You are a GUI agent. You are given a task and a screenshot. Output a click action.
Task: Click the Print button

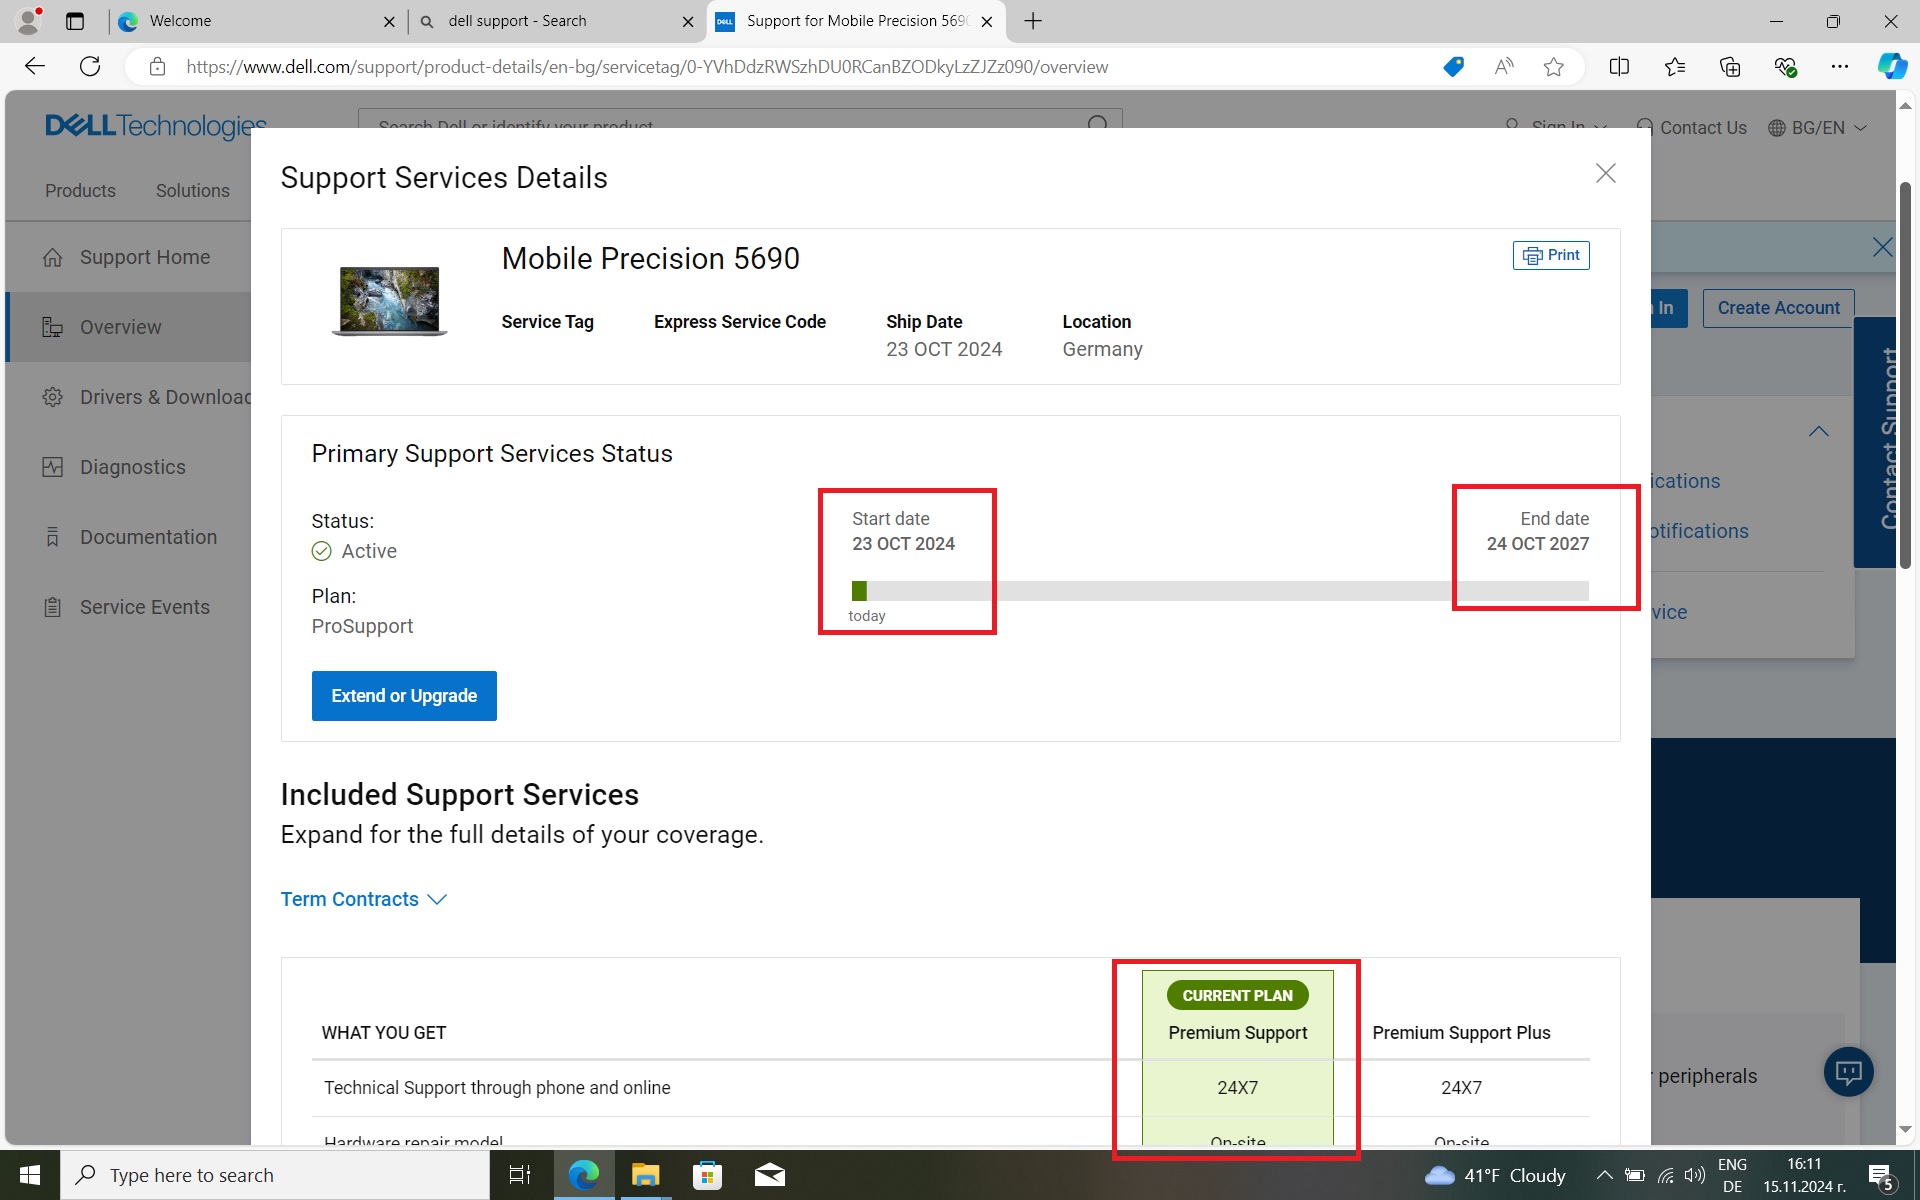[x=1551, y=256]
